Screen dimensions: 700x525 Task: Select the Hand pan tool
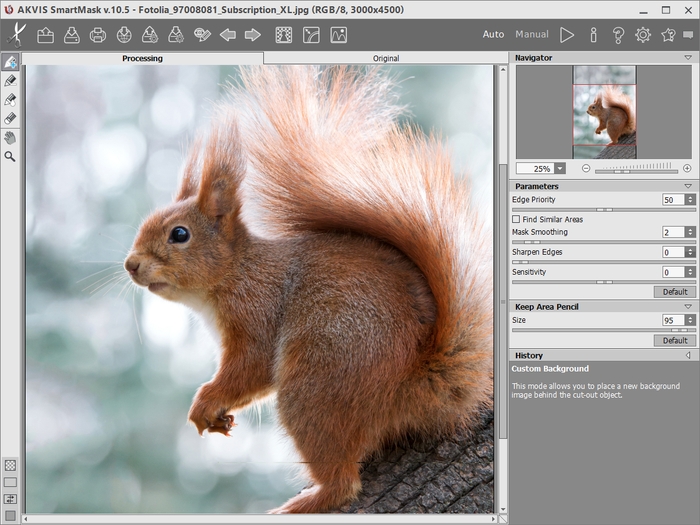(x=10, y=138)
